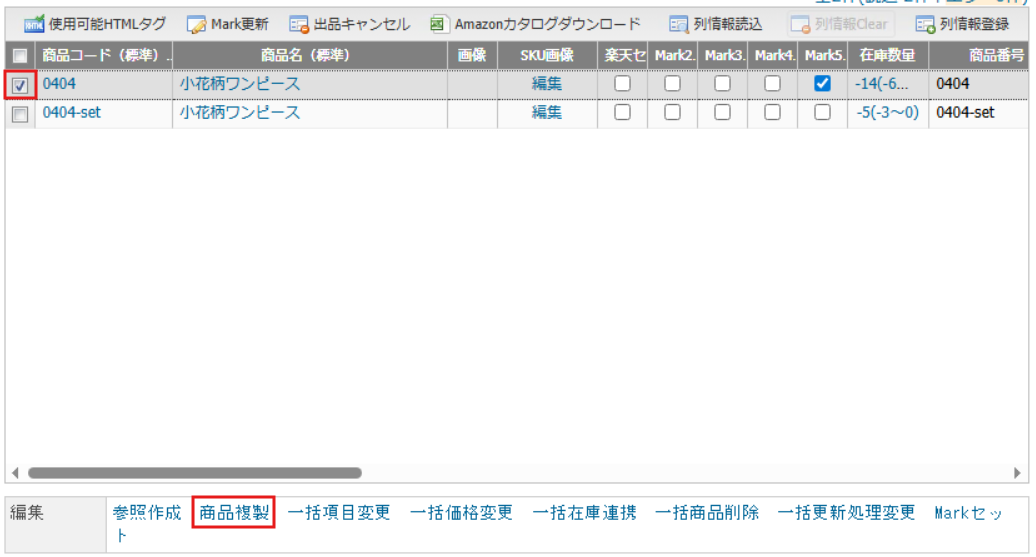Click the horizontal scrollbar thumb
1036x557 pixels.
(195, 473)
